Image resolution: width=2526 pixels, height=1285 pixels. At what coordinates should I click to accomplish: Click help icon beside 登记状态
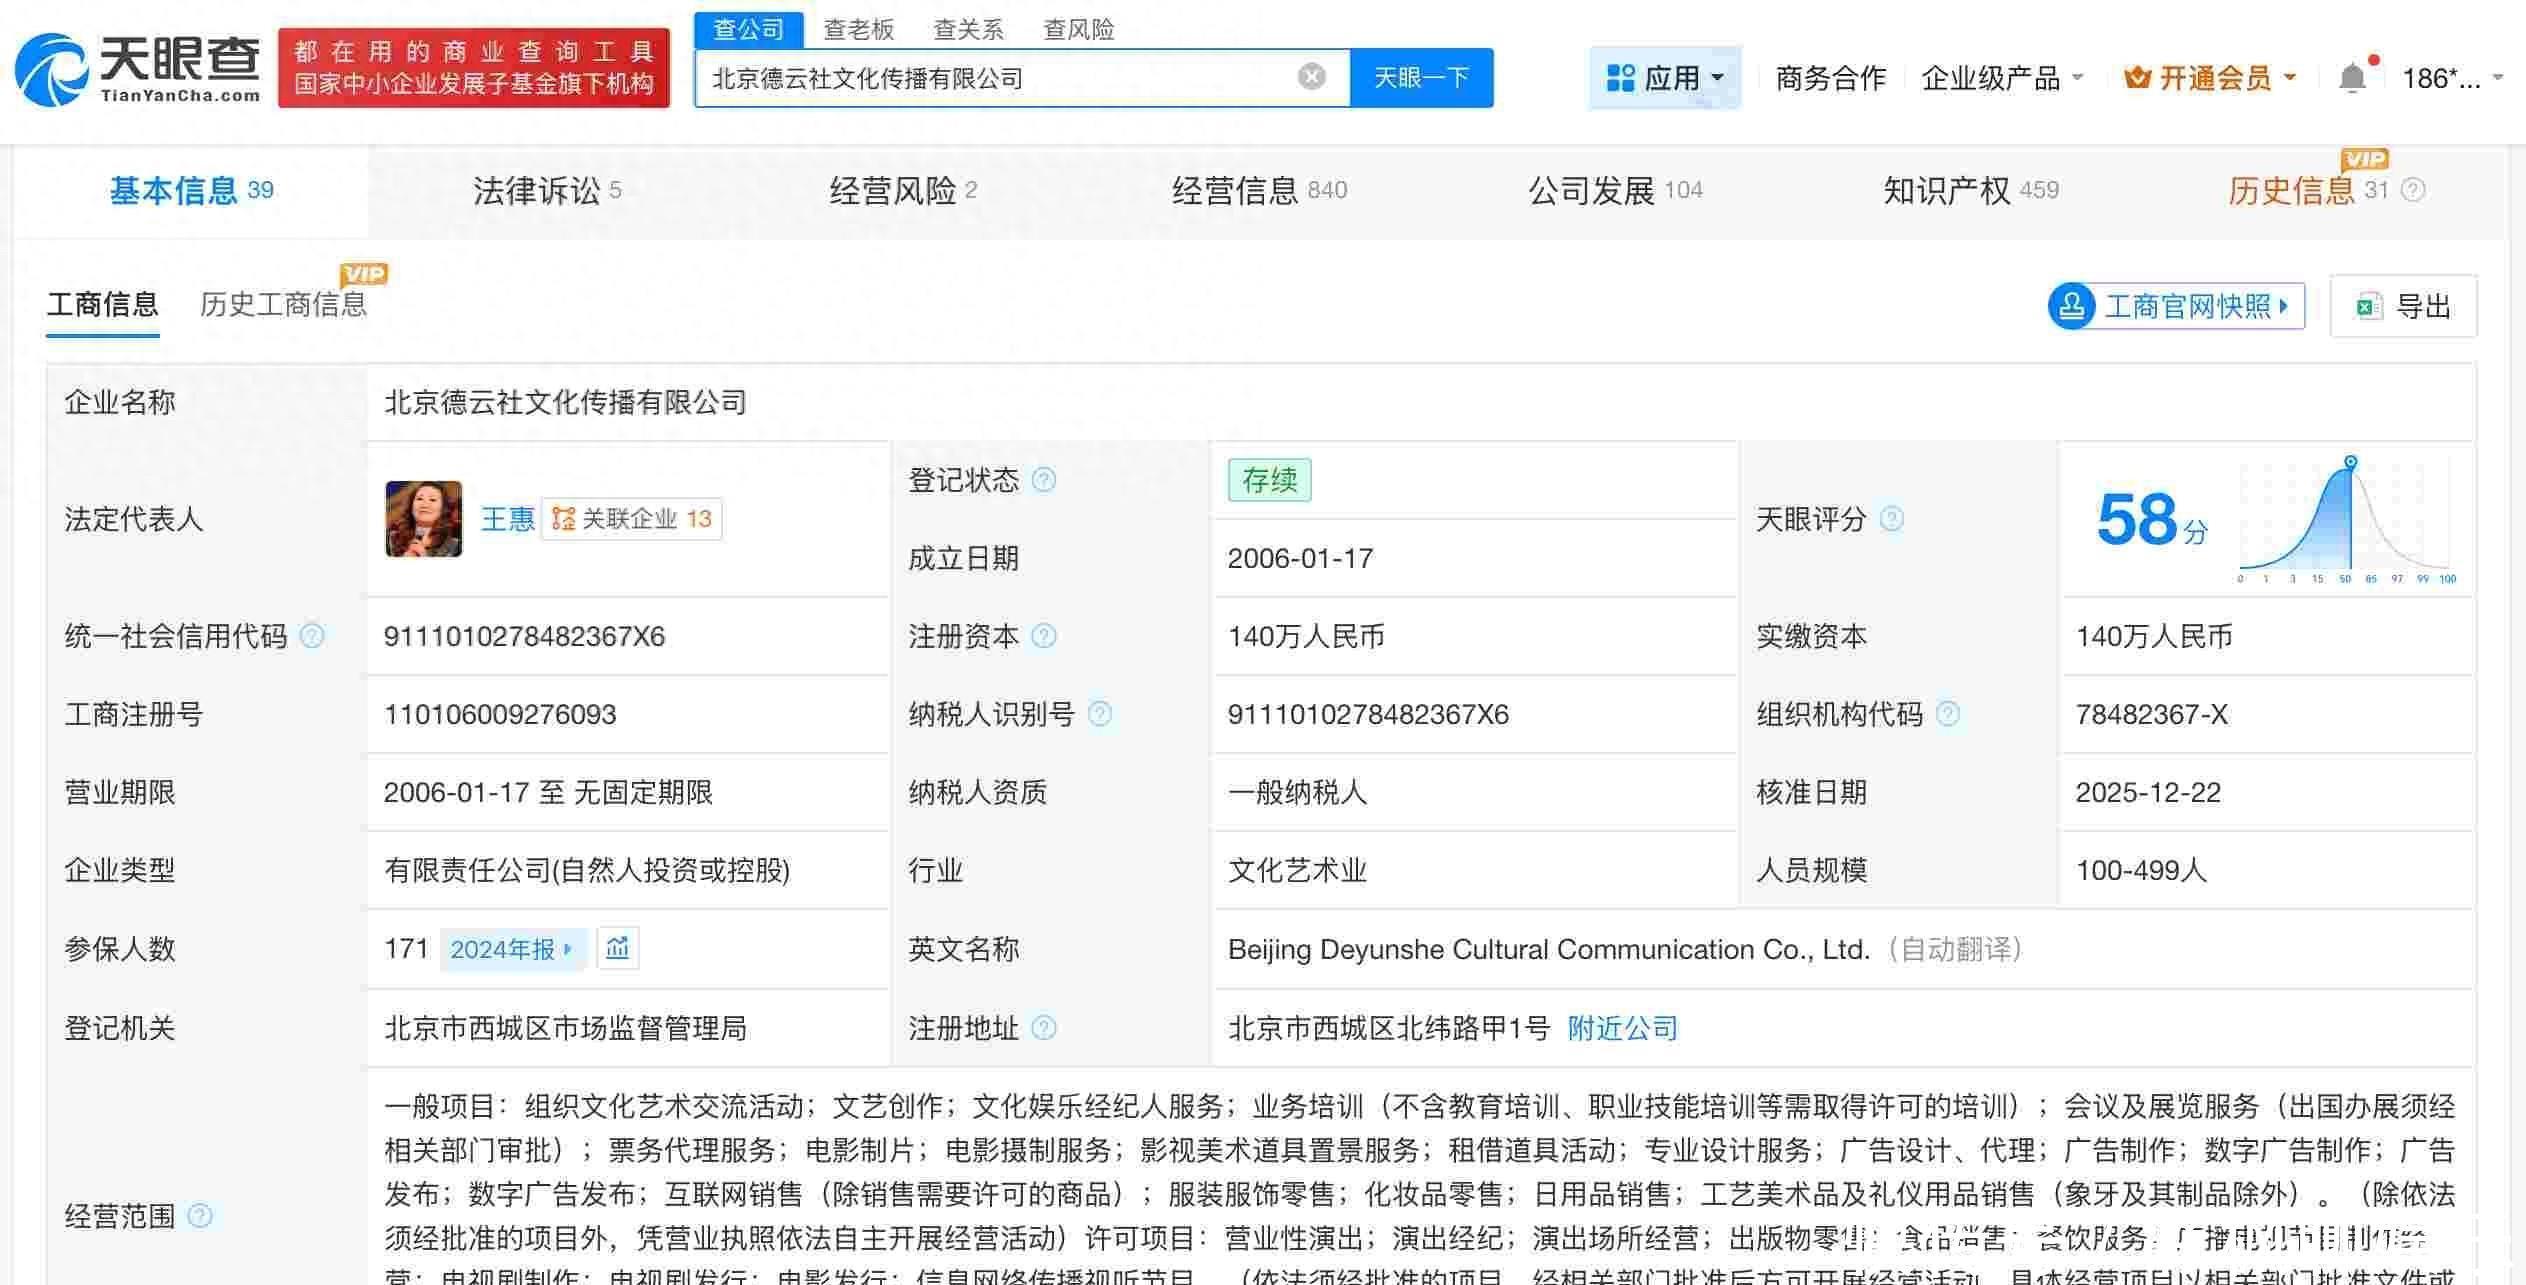(1043, 480)
